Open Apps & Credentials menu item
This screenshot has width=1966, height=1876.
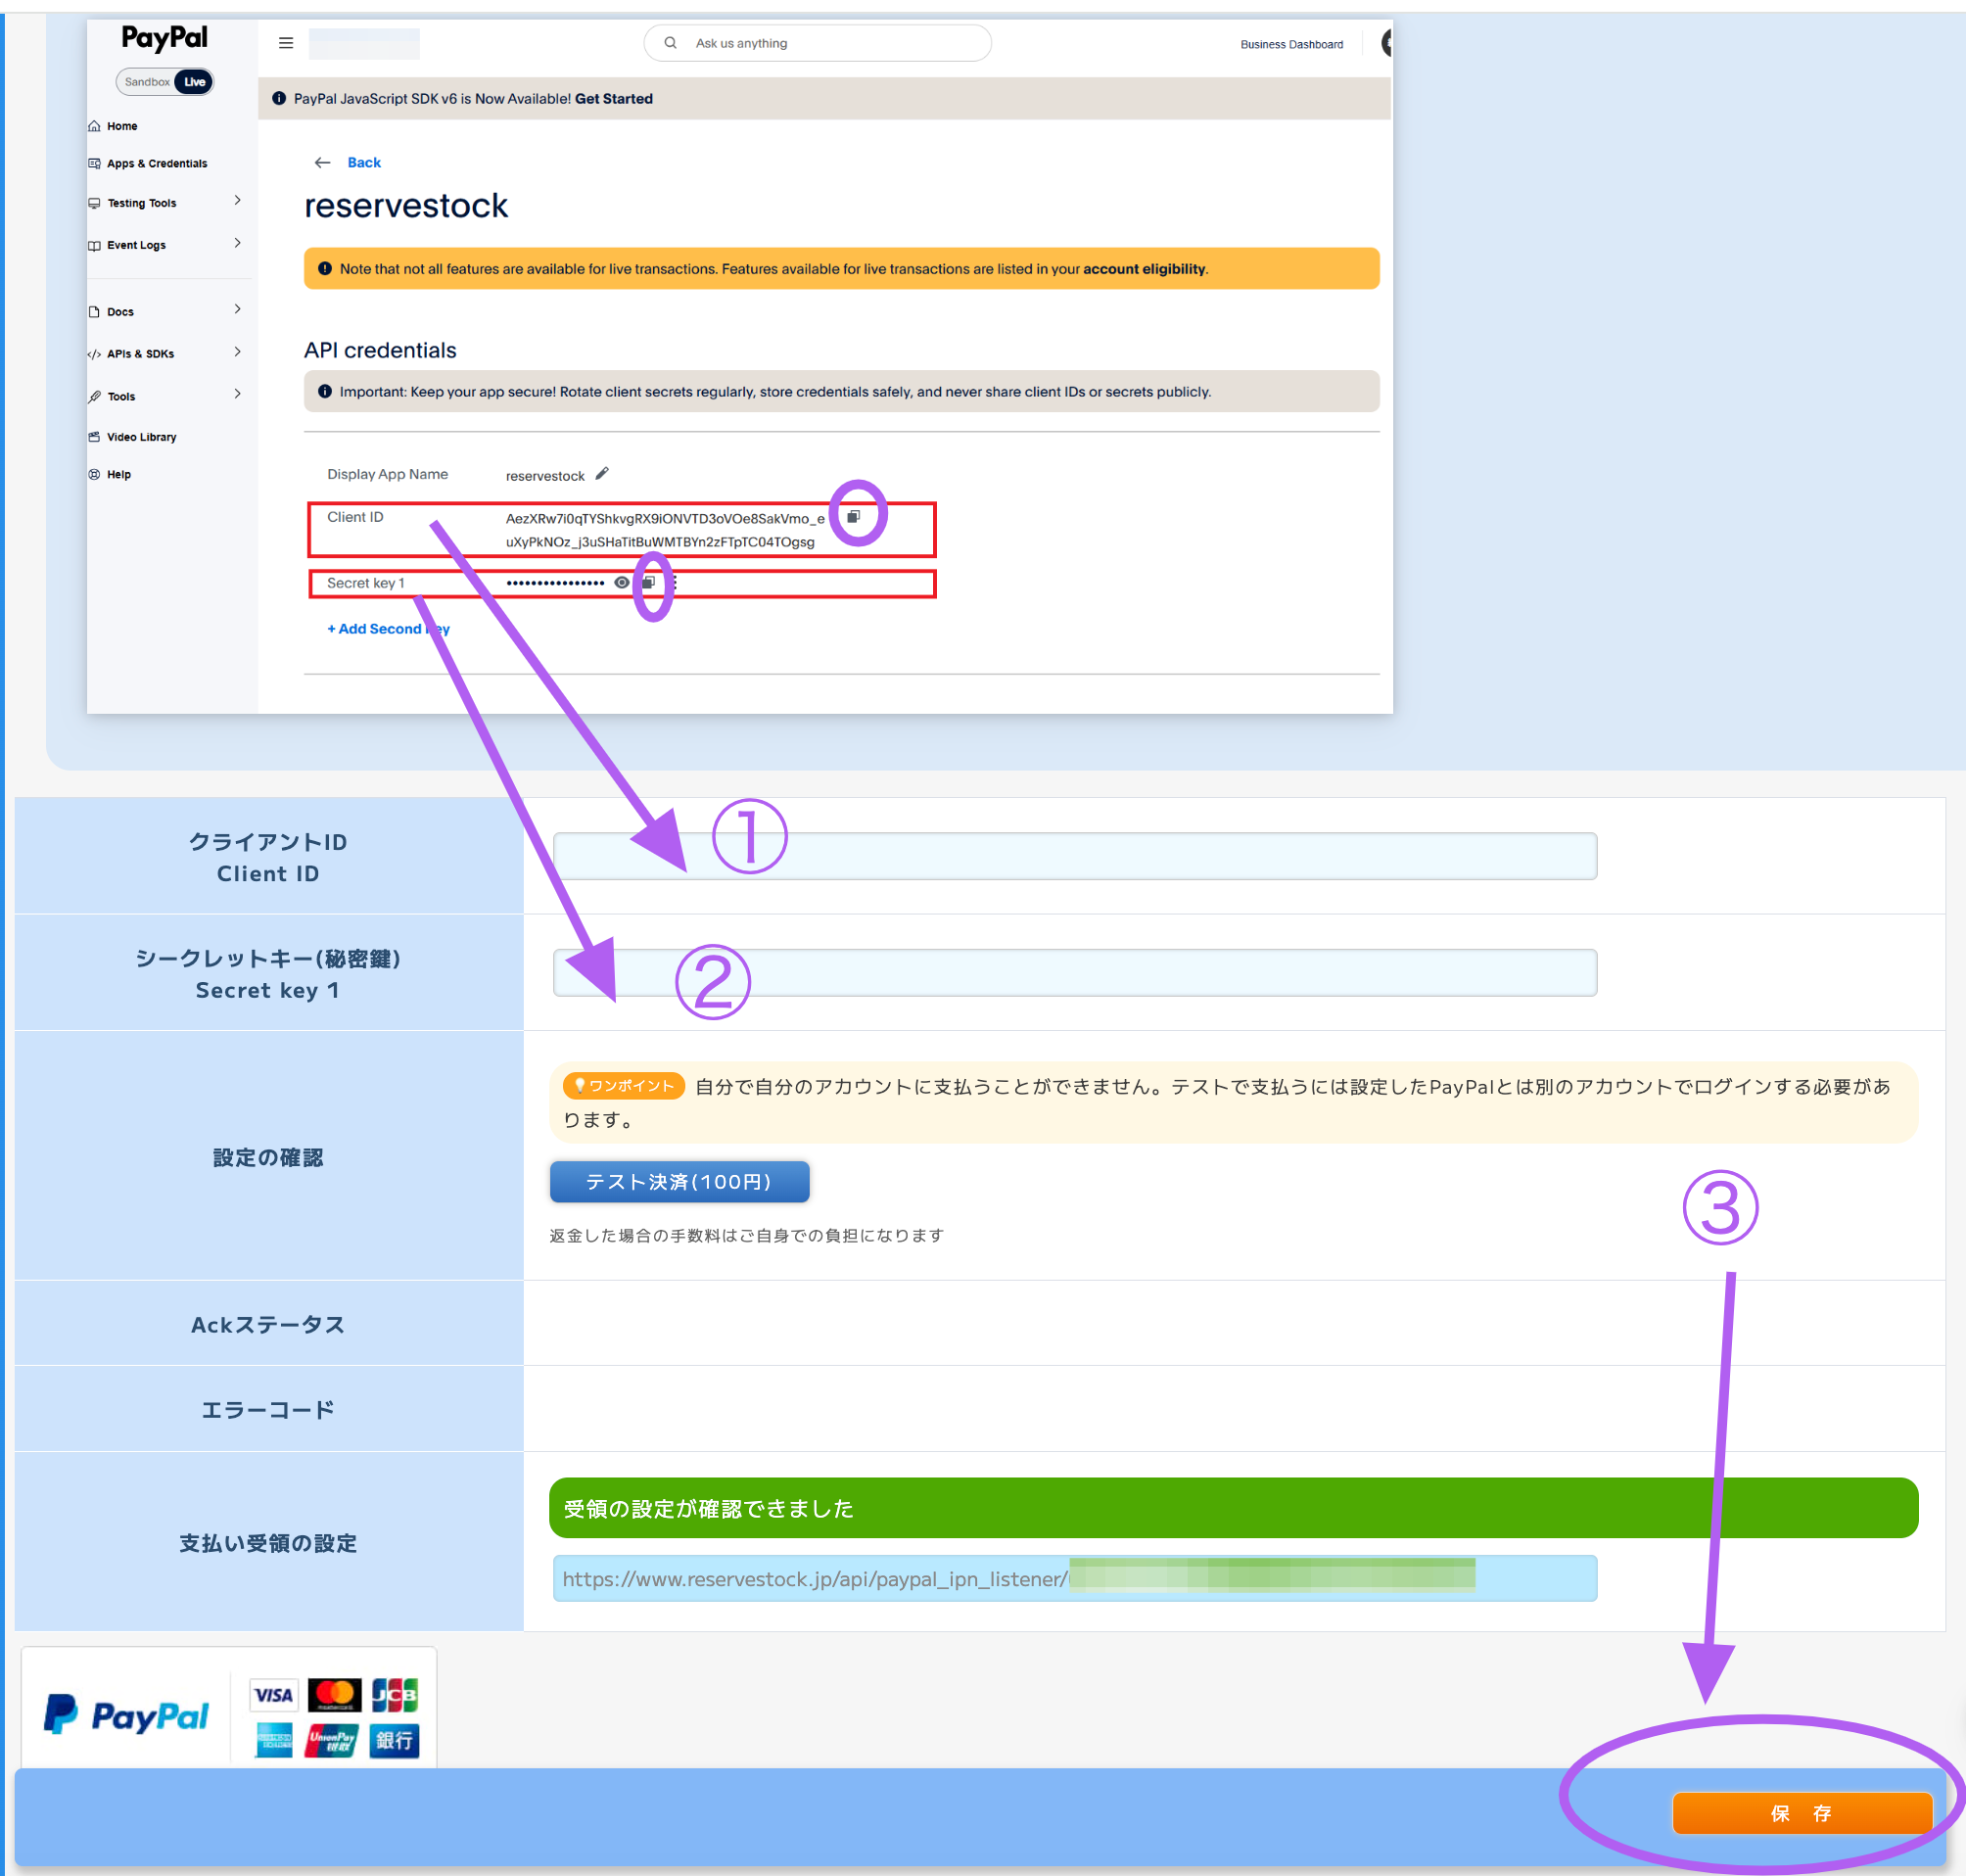pyautogui.click(x=156, y=163)
